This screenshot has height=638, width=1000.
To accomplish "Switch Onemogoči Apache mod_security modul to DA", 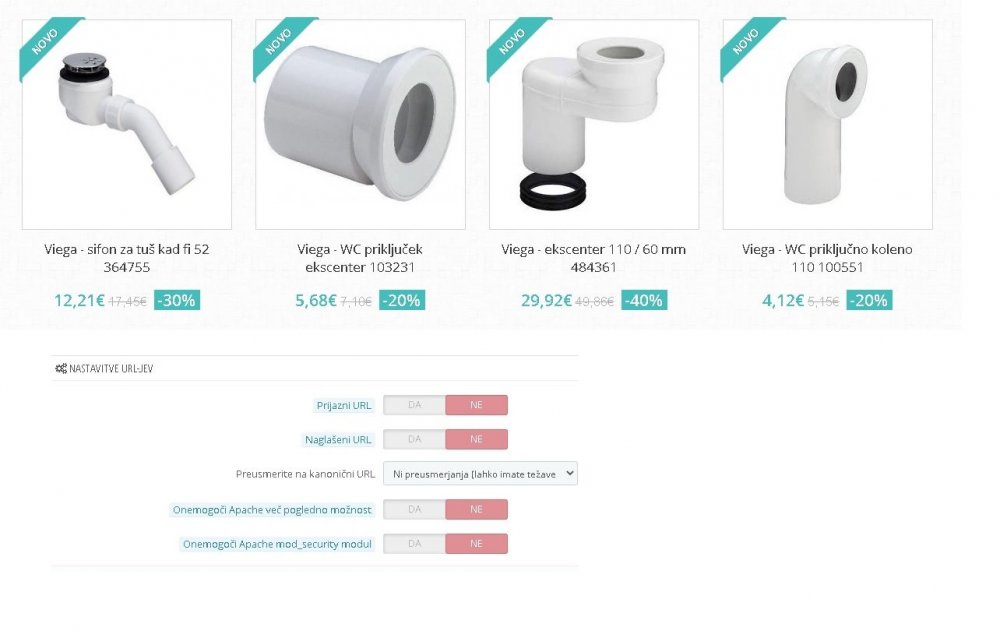I will click(x=414, y=544).
